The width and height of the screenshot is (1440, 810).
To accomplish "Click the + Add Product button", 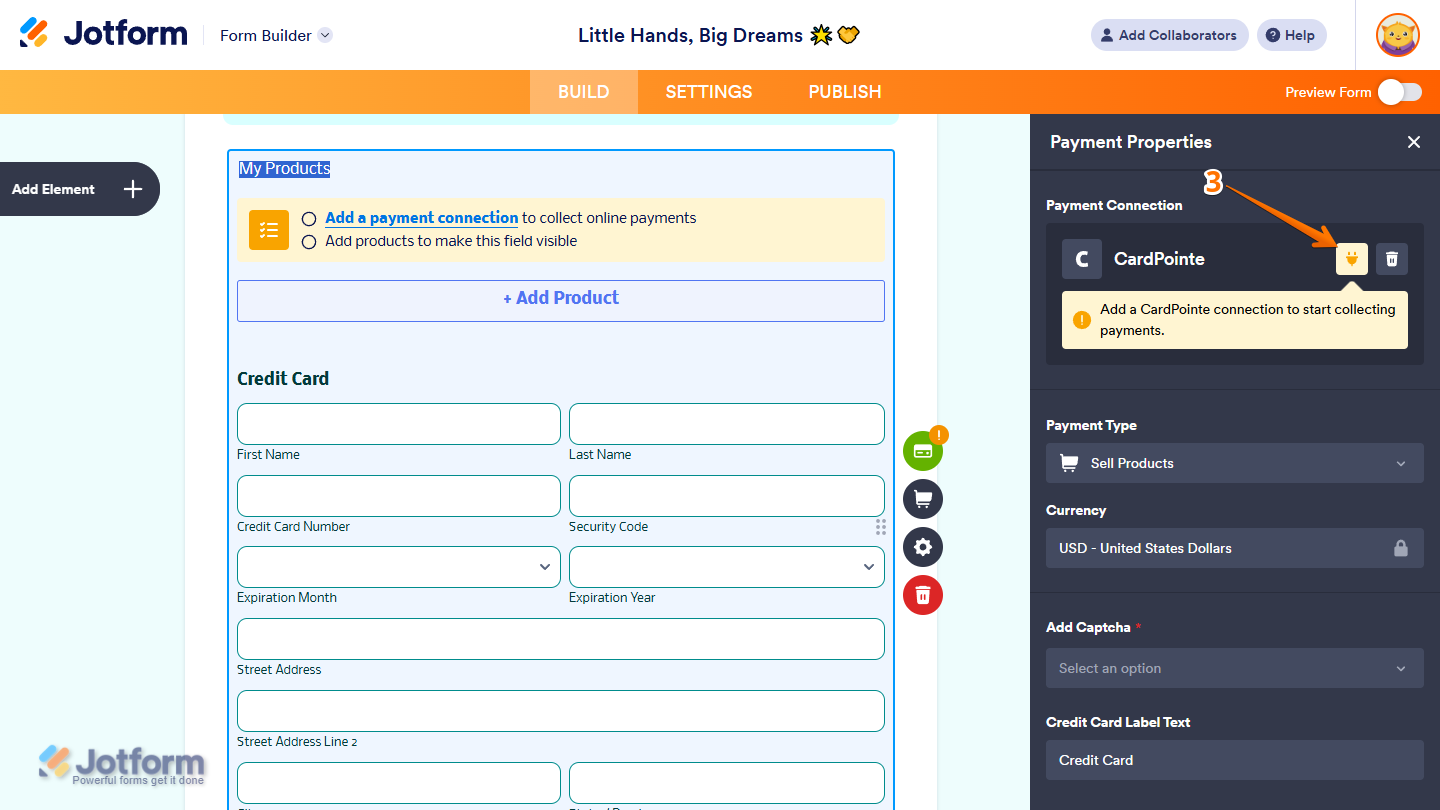I will pos(561,301).
